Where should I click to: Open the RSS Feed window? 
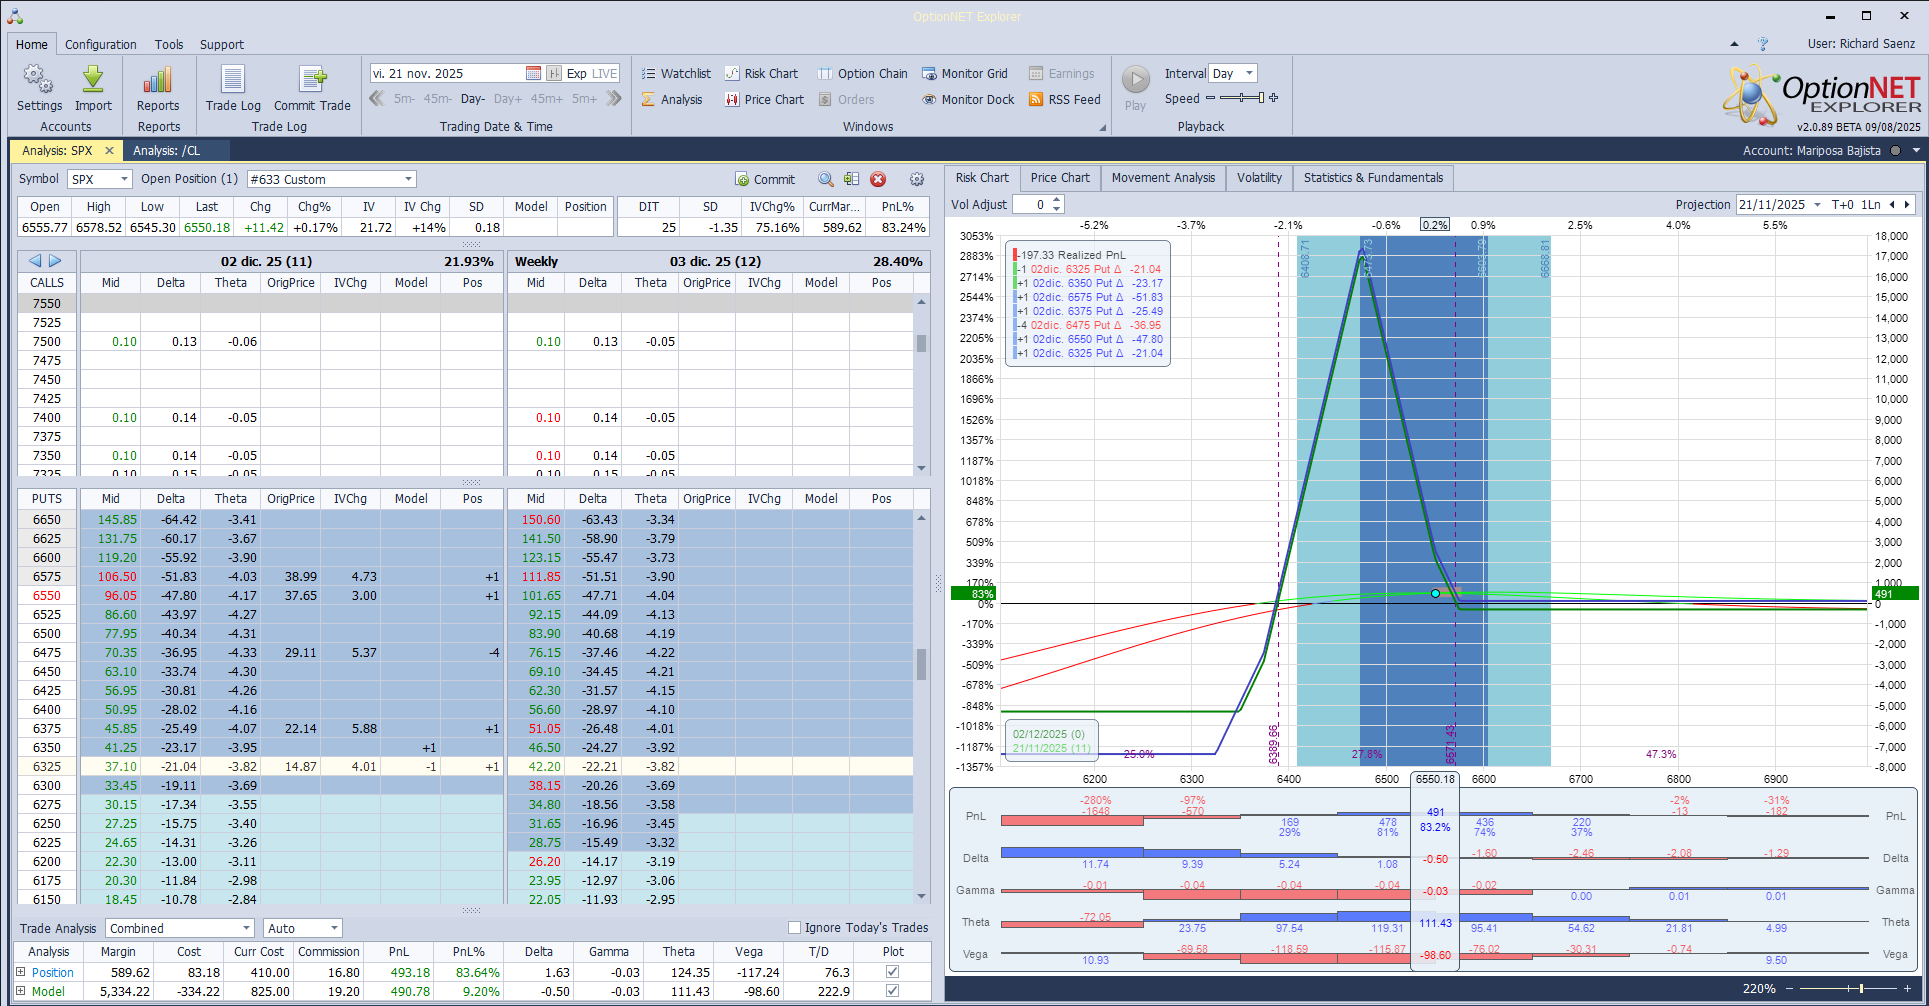pyautogui.click(x=1065, y=100)
